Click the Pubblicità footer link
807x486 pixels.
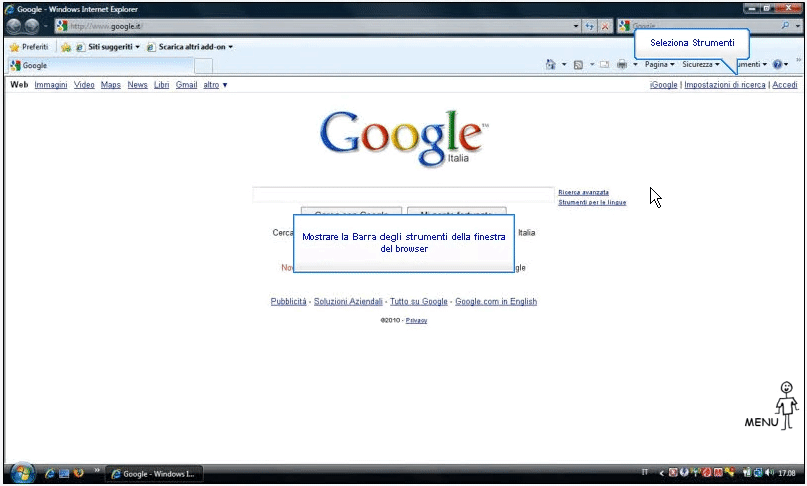[x=288, y=301]
